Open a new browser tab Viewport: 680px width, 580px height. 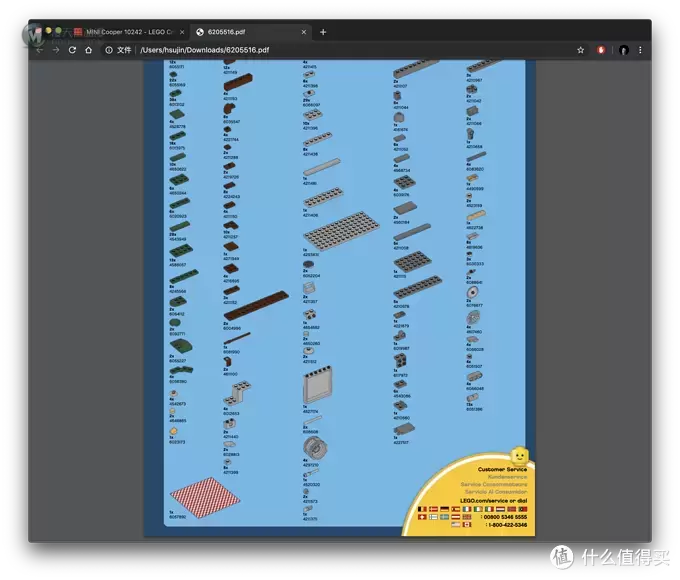click(323, 32)
